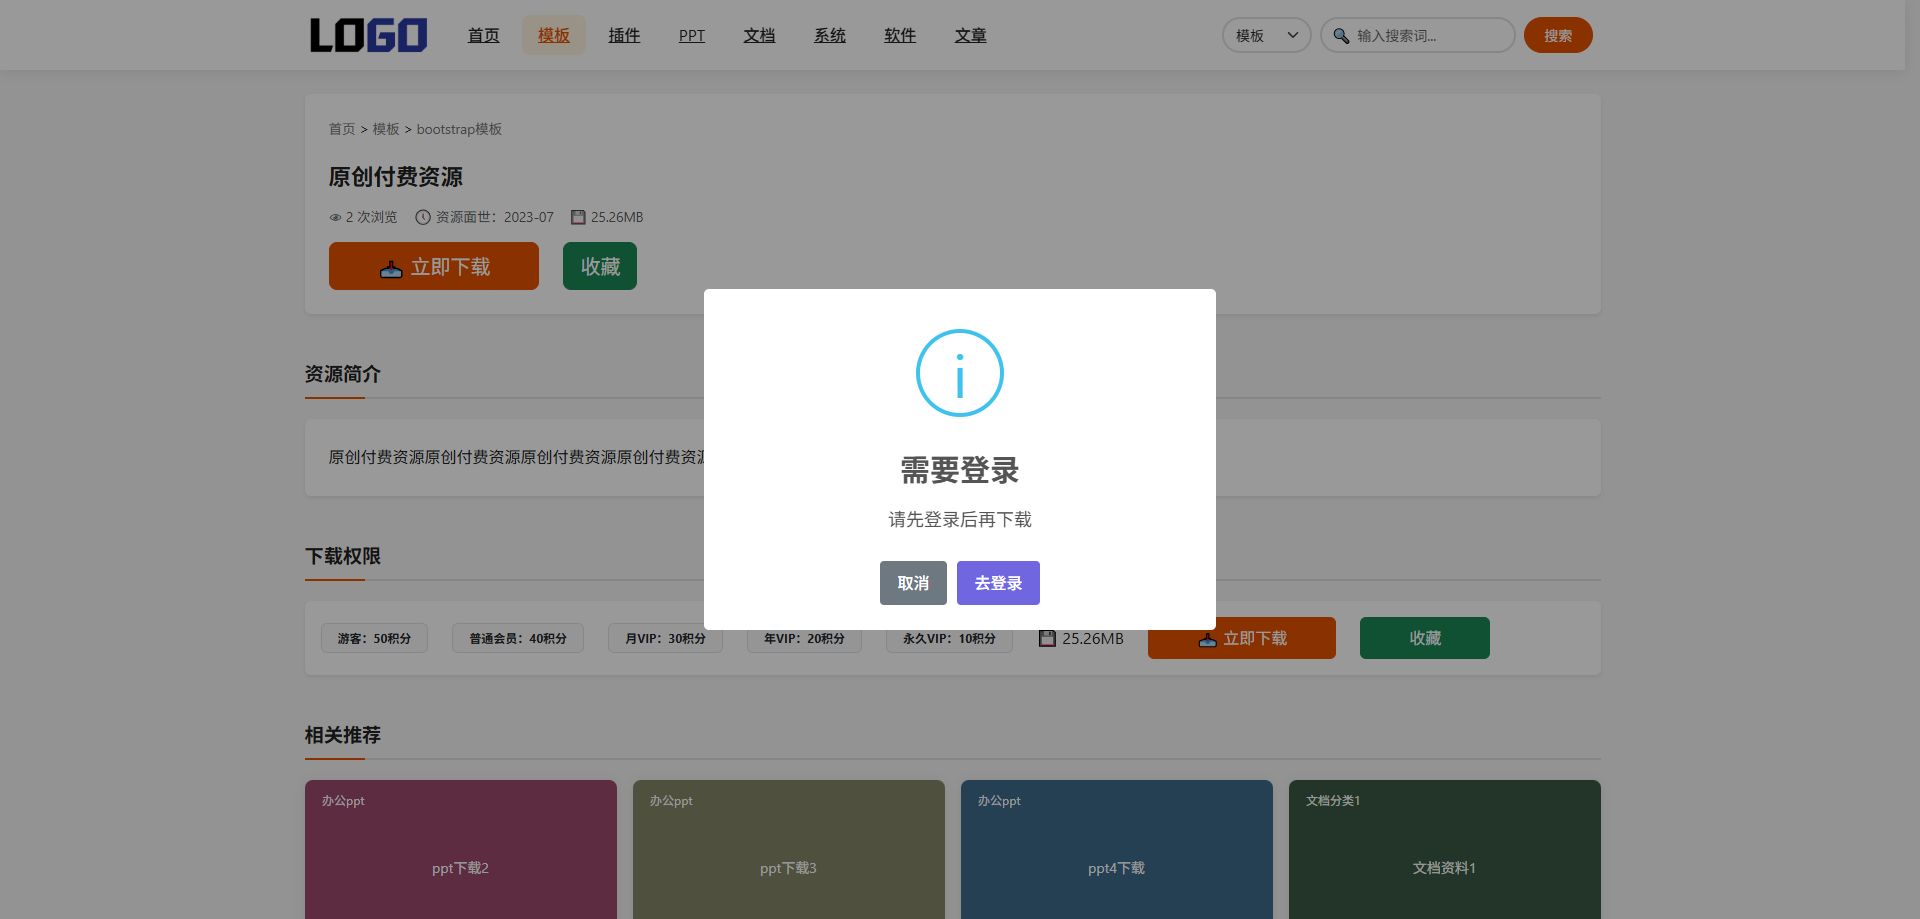This screenshot has height=919, width=1920.
Task: Go to 首页 in the navigation
Action: click(x=484, y=35)
